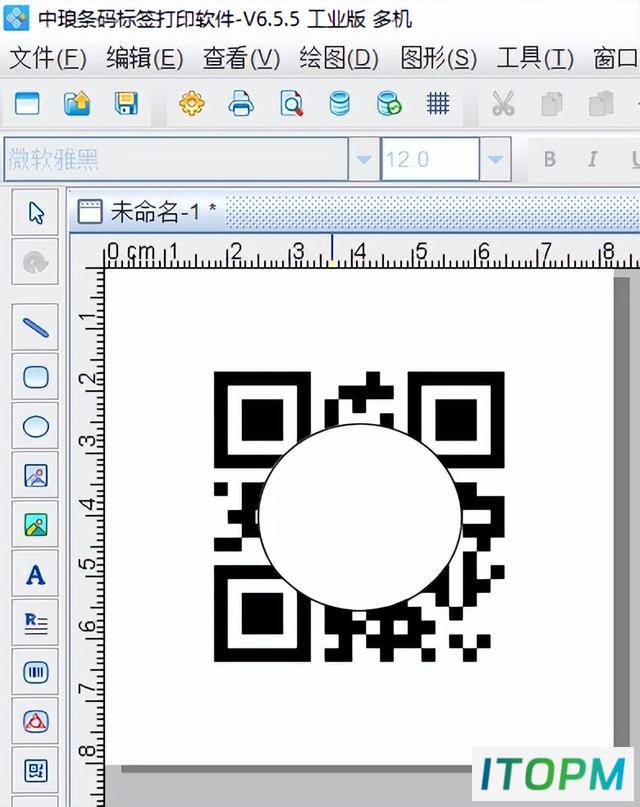Toggle italic I formatting
640x807 pixels.
click(x=592, y=159)
